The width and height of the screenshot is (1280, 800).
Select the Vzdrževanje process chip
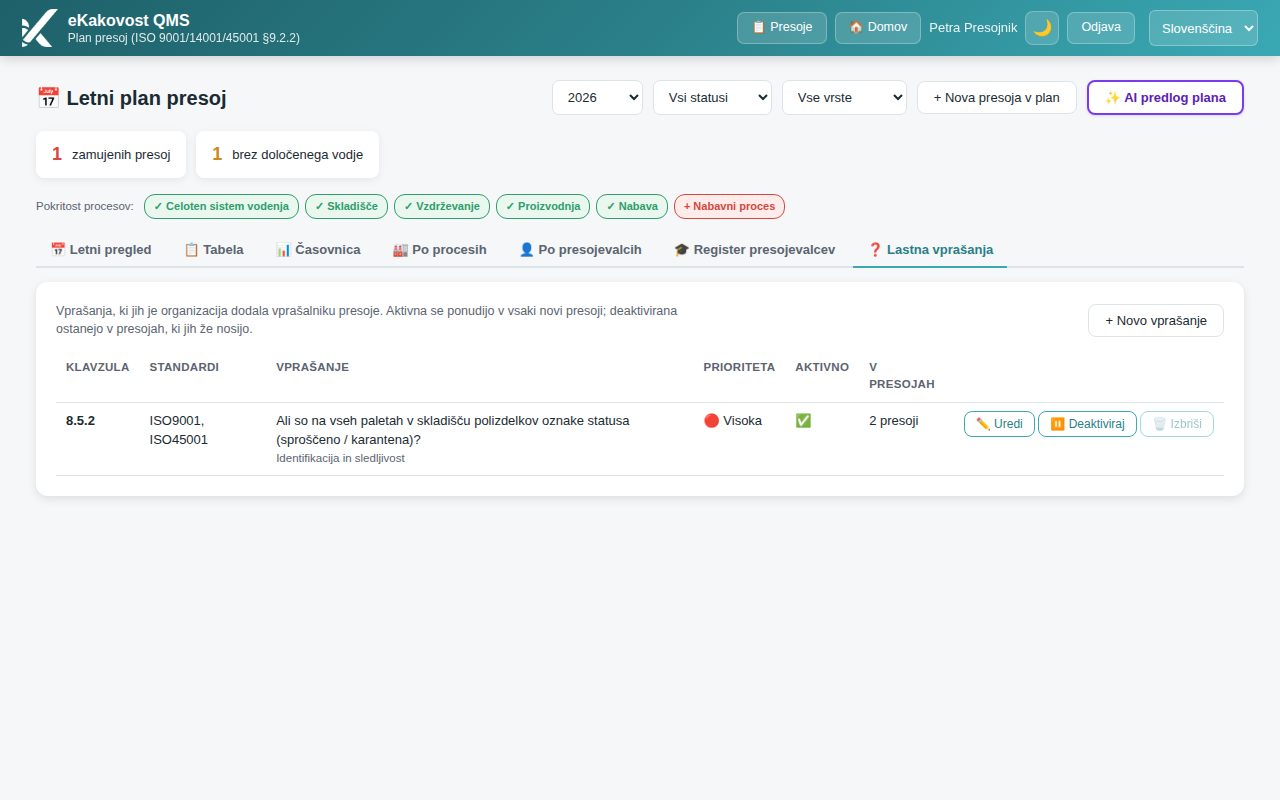point(442,206)
